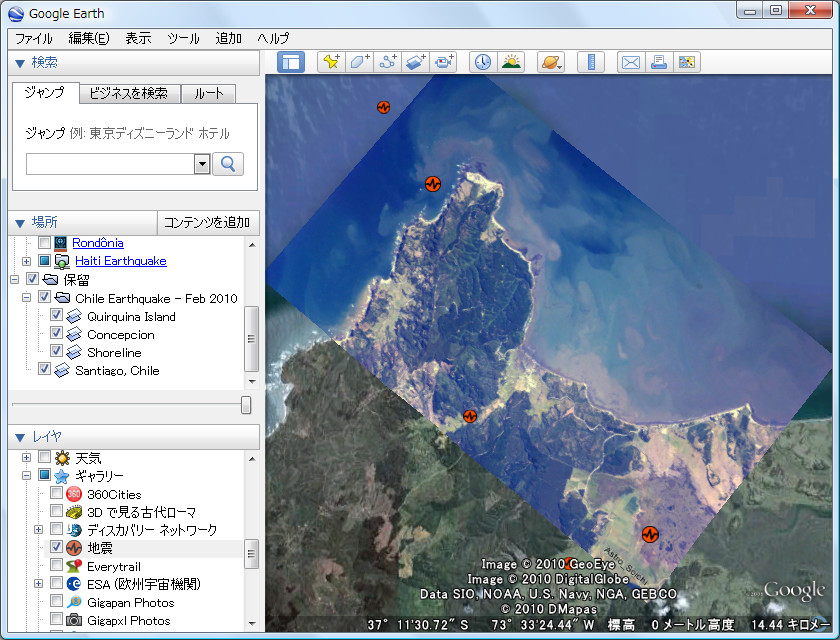Click the search magnifier button
Screen dimensions: 840x640
click(228, 164)
